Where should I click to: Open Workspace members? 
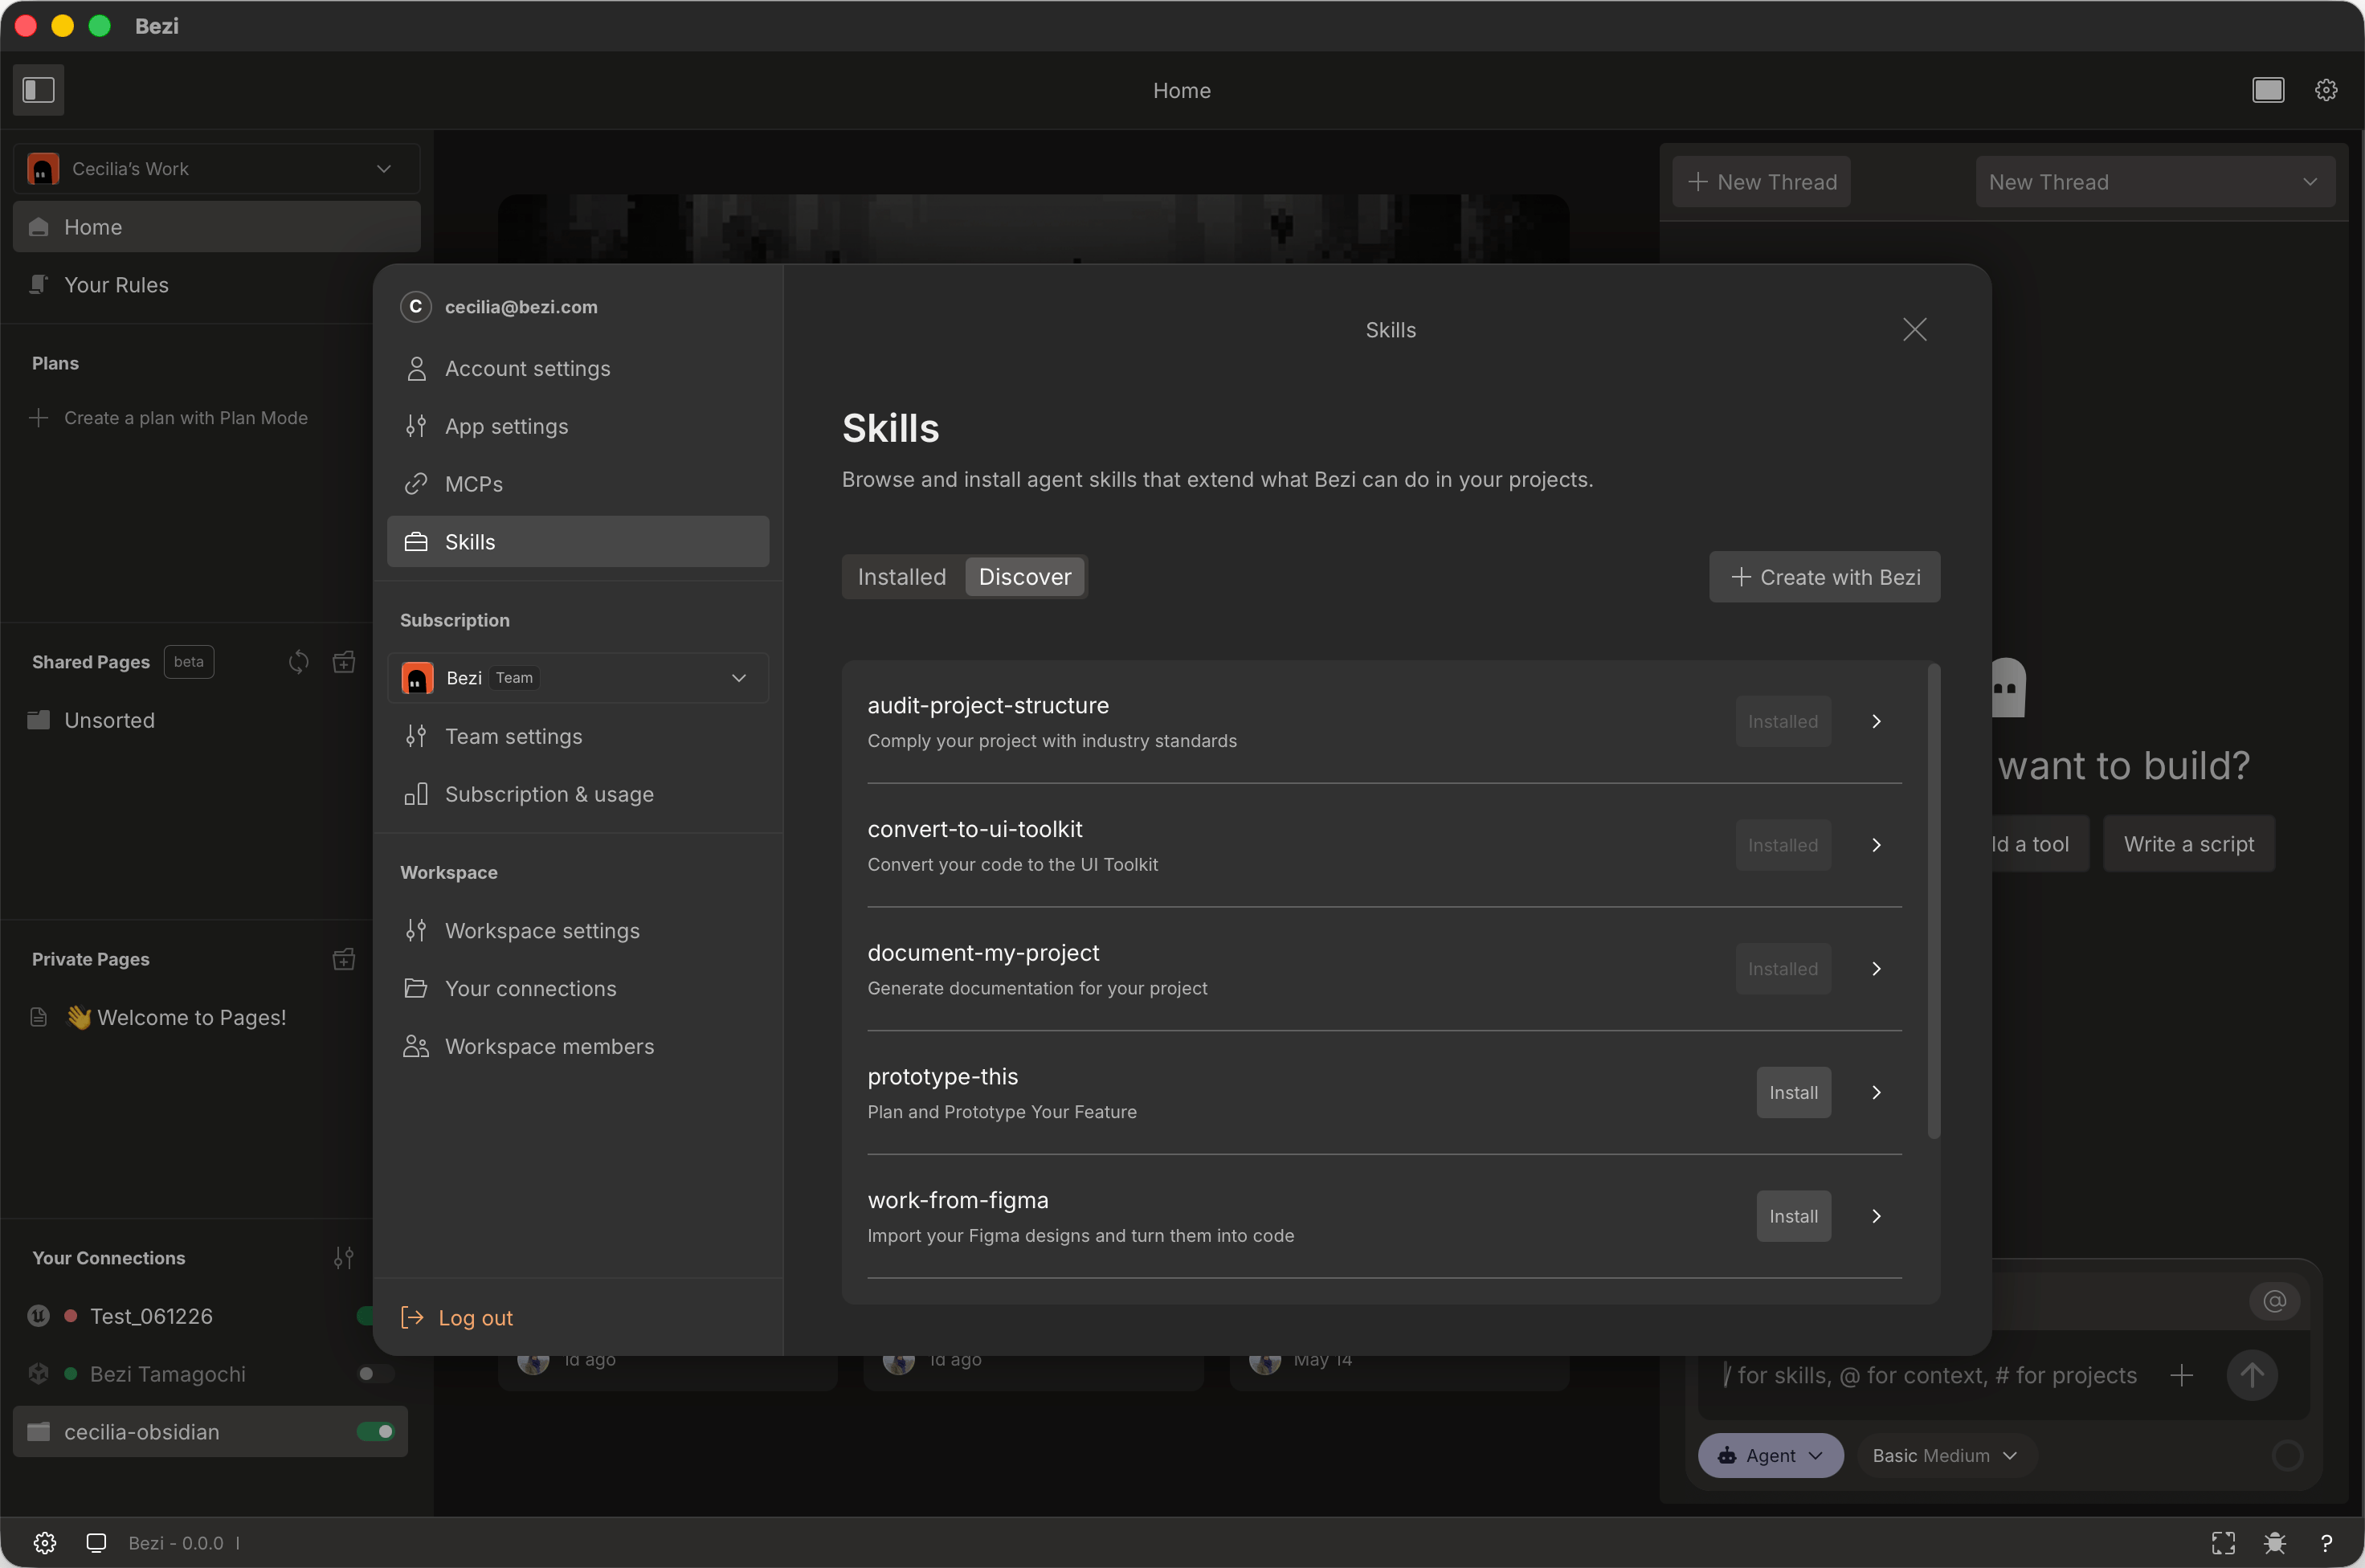click(578, 1046)
